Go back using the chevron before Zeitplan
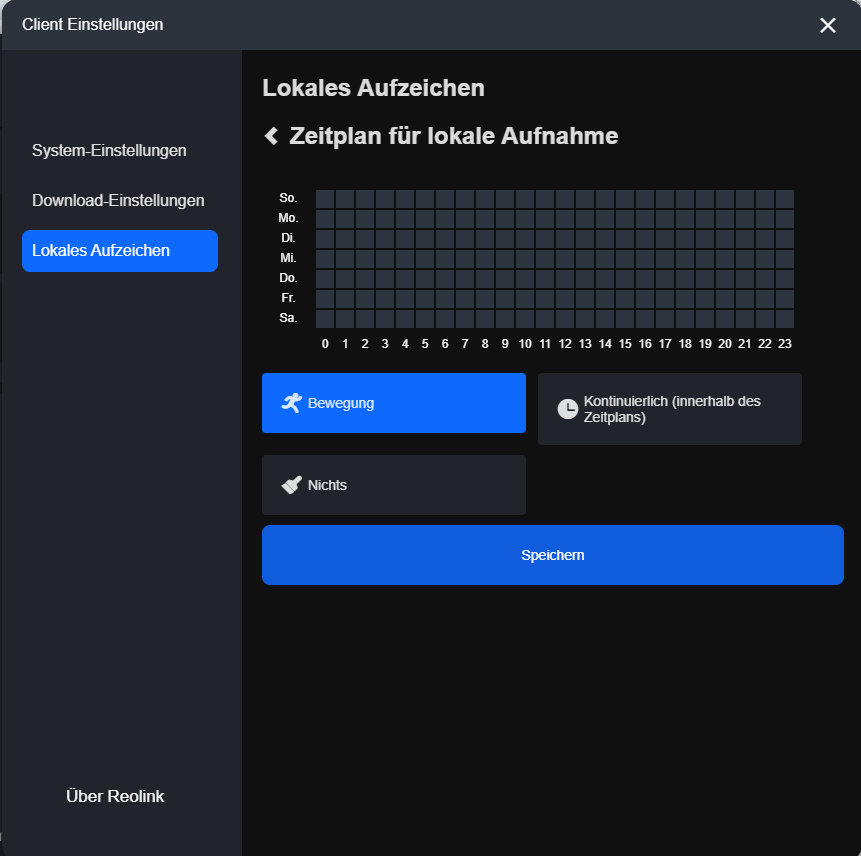The height and width of the screenshot is (856, 861). 271,136
